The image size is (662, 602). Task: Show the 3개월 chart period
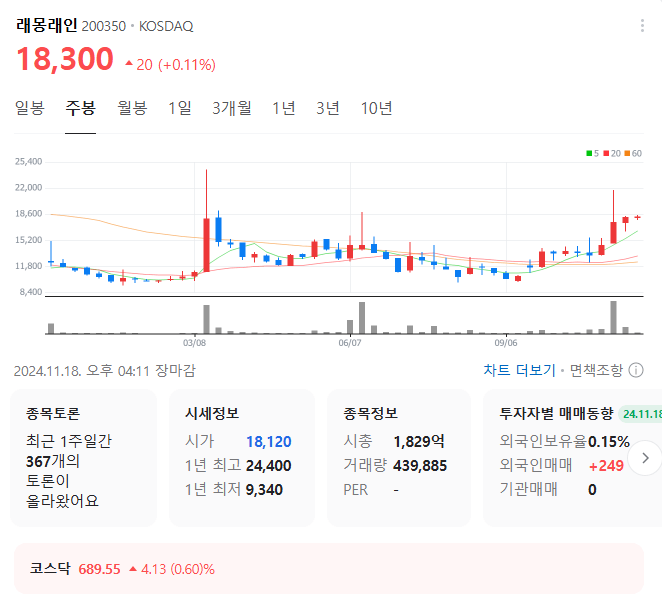(232, 108)
